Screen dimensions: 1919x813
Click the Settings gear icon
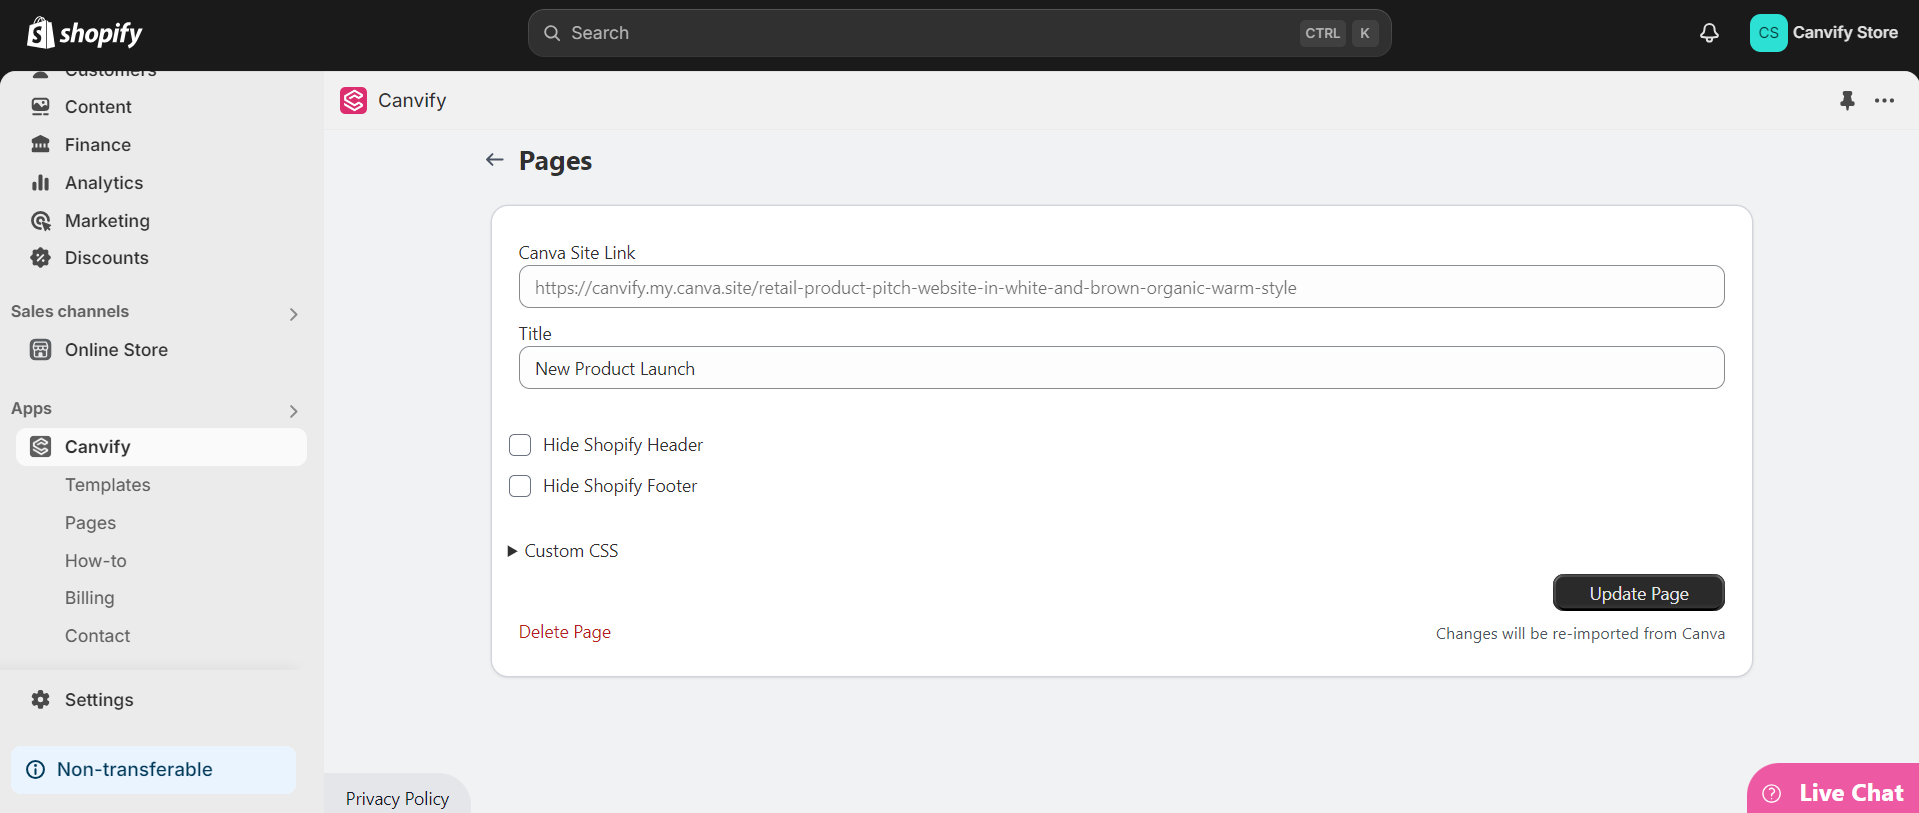[40, 699]
